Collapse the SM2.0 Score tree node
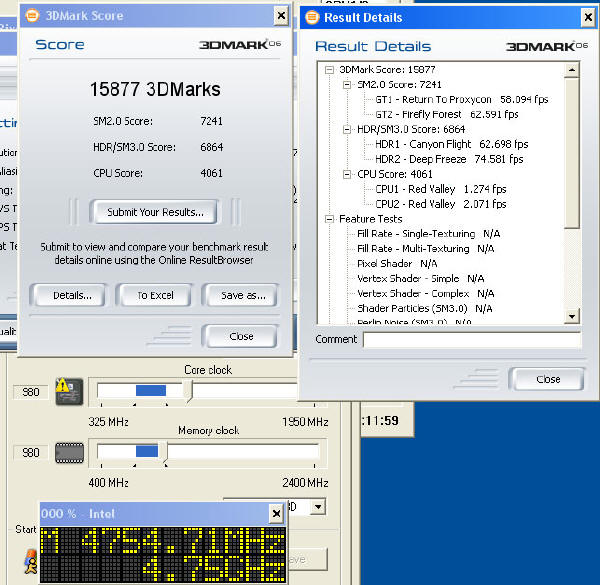The height and width of the screenshot is (585, 600). 347,85
